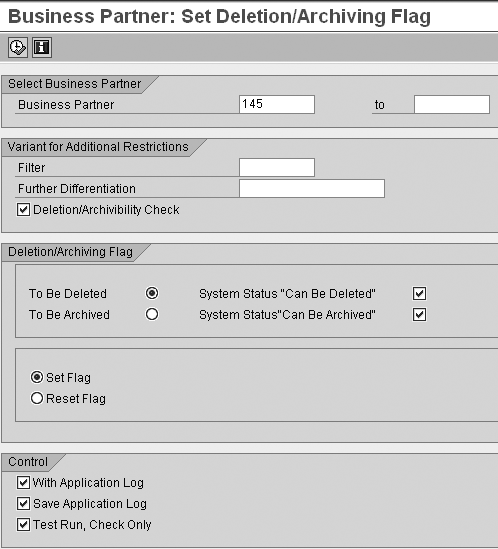498x549 pixels.
Task: Click the Execute clock icon
Action: pos(18,47)
